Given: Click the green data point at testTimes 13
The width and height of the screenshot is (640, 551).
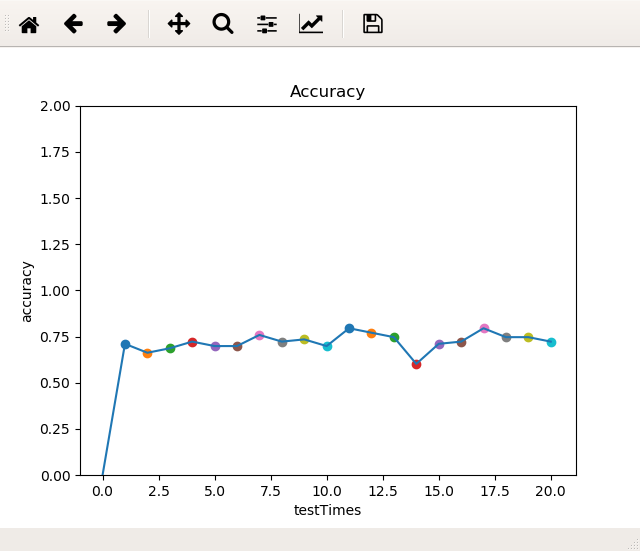Looking at the screenshot, I should [x=394, y=338].
